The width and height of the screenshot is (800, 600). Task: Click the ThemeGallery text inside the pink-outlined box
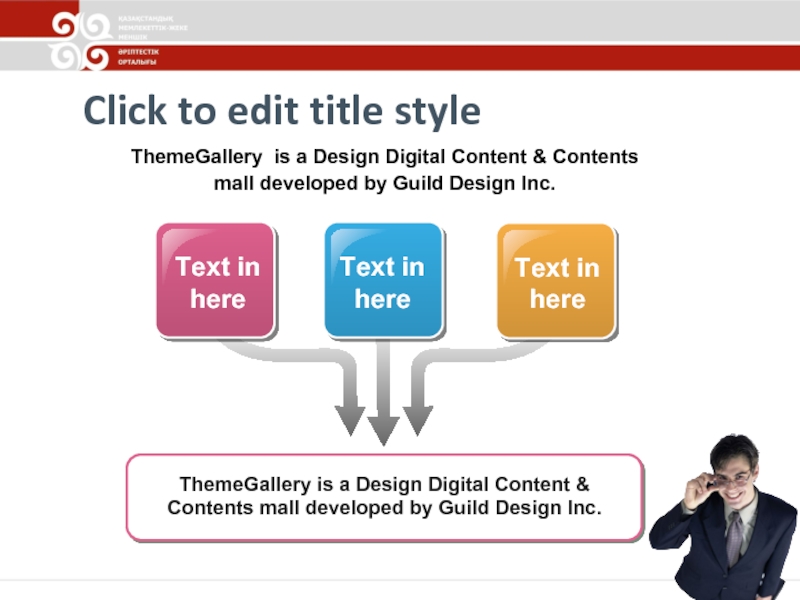[385, 496]
